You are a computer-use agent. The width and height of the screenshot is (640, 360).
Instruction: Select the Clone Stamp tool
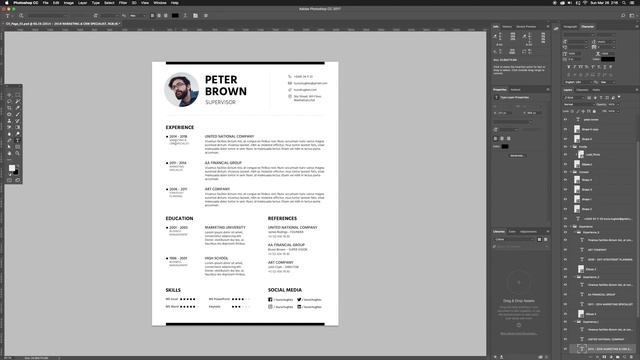tap(9, 121)
